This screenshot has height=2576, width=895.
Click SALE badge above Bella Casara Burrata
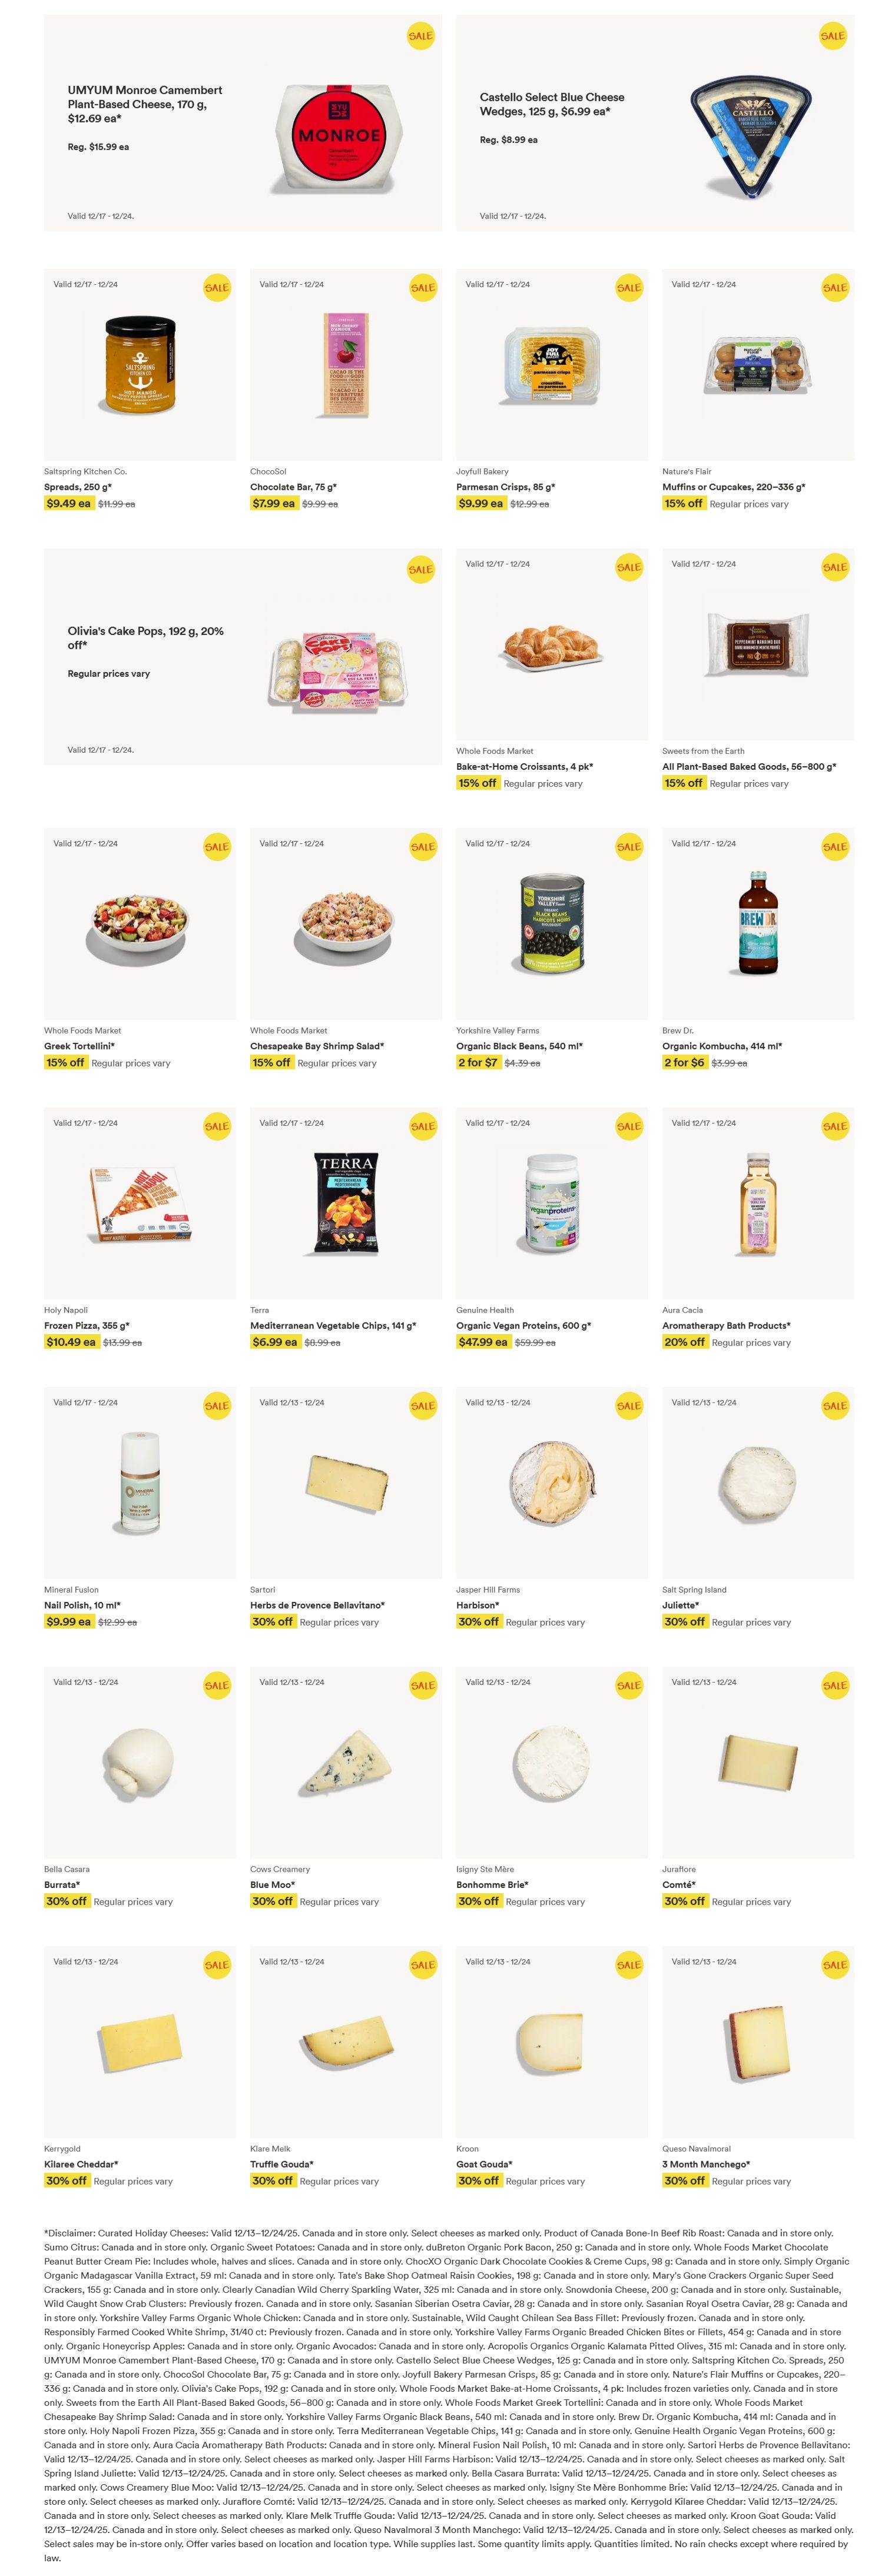[217, 1685]
